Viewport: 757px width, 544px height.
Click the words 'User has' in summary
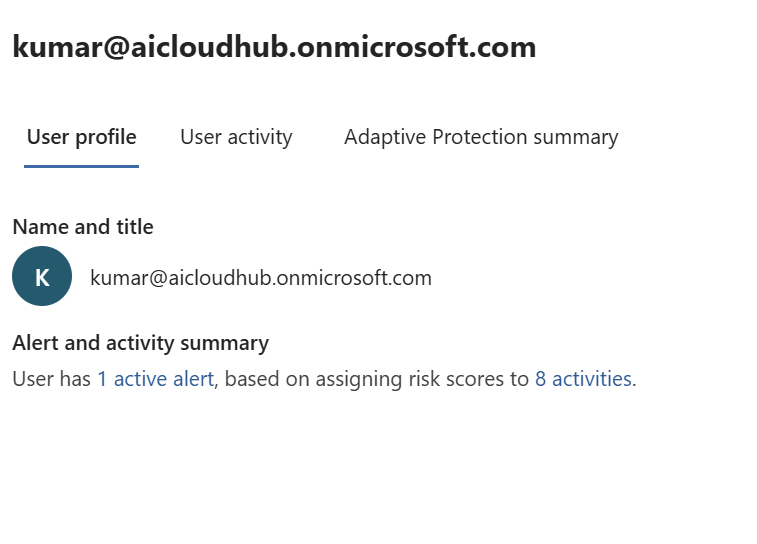click(51, 379)
